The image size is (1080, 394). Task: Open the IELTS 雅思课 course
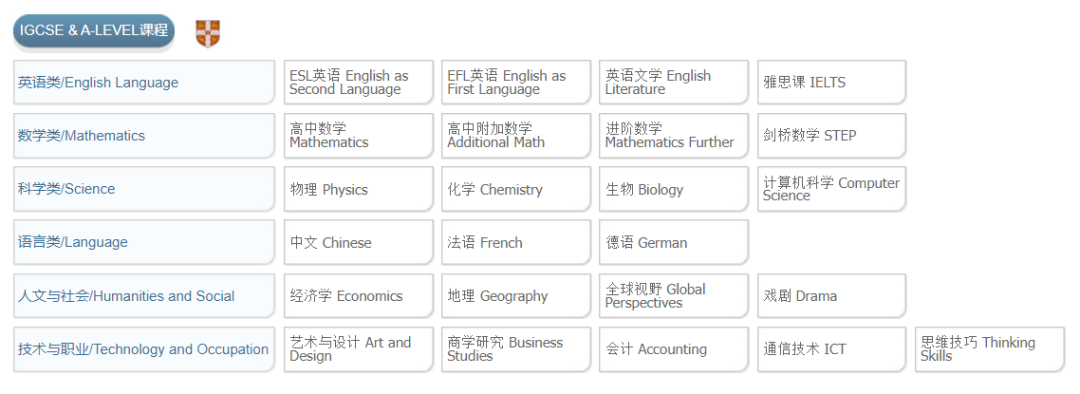coord(831,83)
